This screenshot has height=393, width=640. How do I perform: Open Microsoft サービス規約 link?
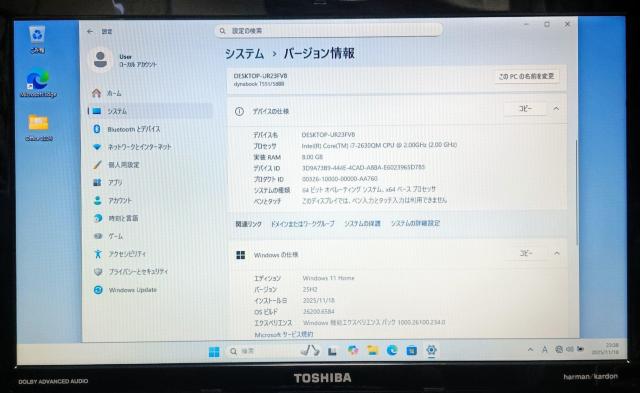[284, 334]
